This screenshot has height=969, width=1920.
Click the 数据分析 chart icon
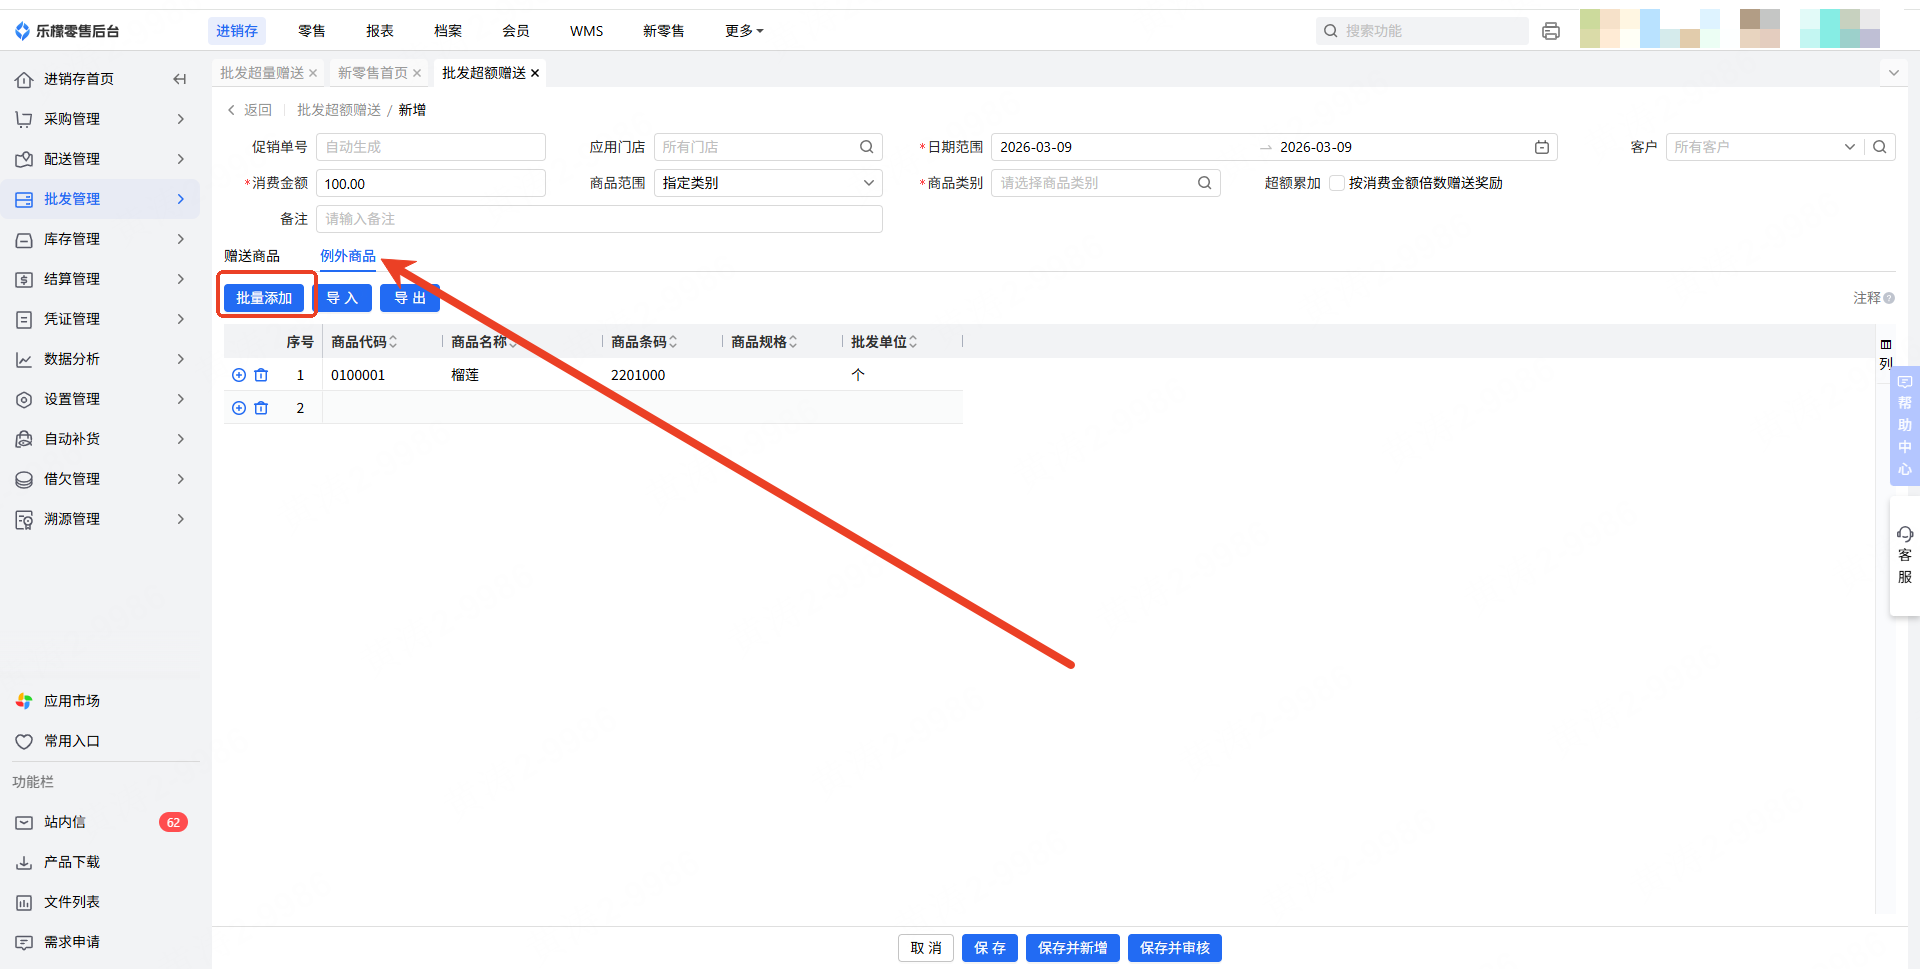pos(24,359)
